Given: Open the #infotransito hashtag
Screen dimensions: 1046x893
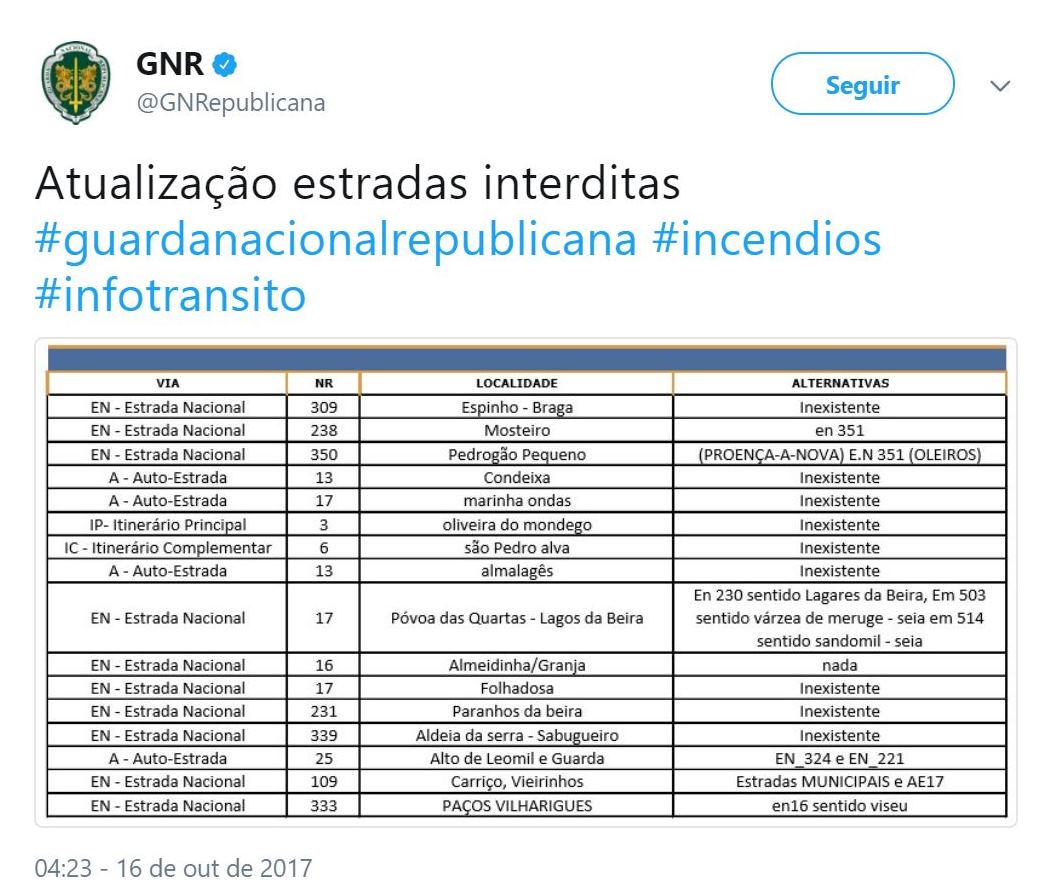Looking at the screenshot, I should pos(170,295).
